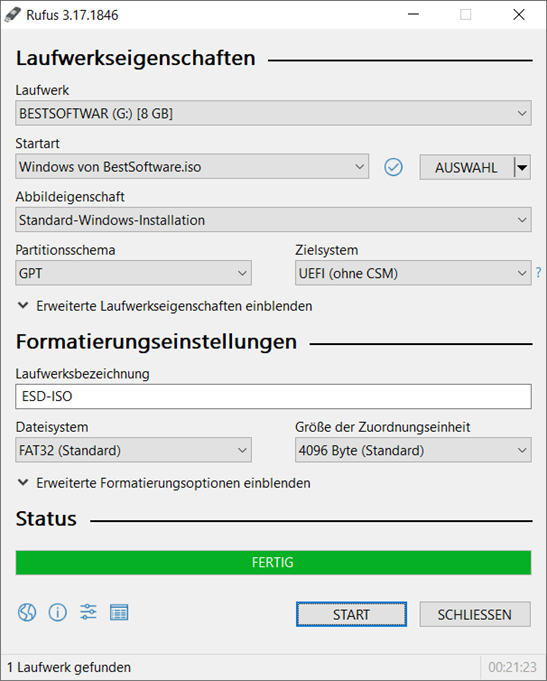The height and width of the screenshot is (681, 547).
Task: Open the About info icon
Action: coord(58,612)
